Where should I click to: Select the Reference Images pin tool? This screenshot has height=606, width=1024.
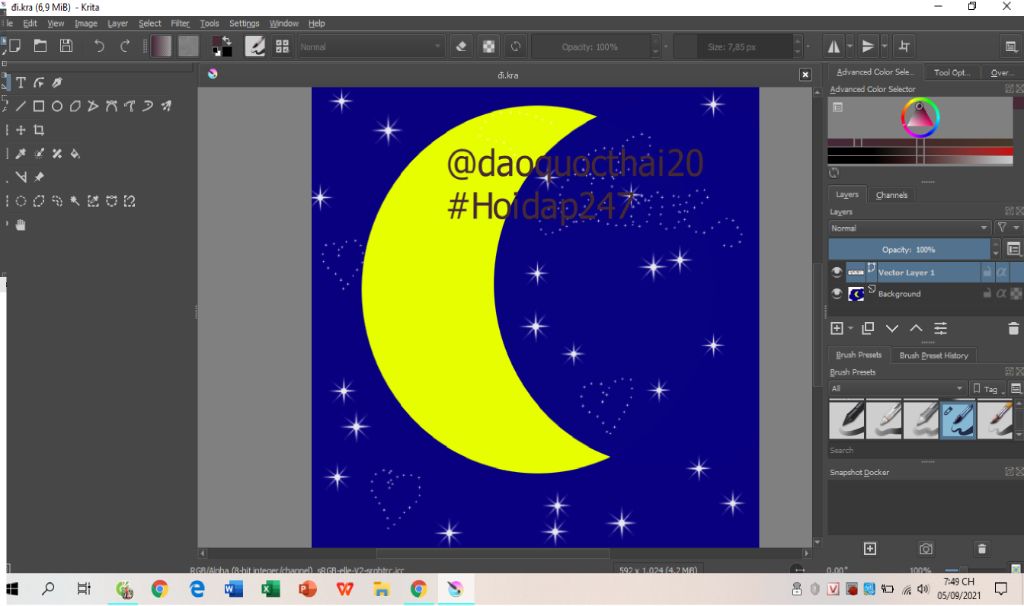point(39,177)
